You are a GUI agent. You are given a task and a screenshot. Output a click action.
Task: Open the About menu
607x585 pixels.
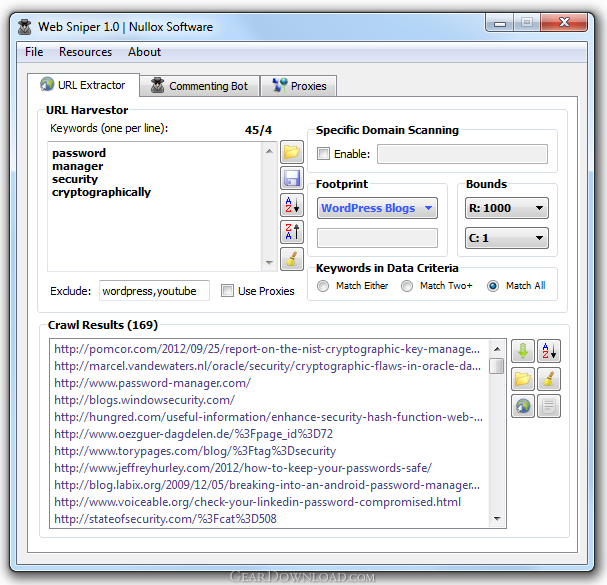point(144,52)
